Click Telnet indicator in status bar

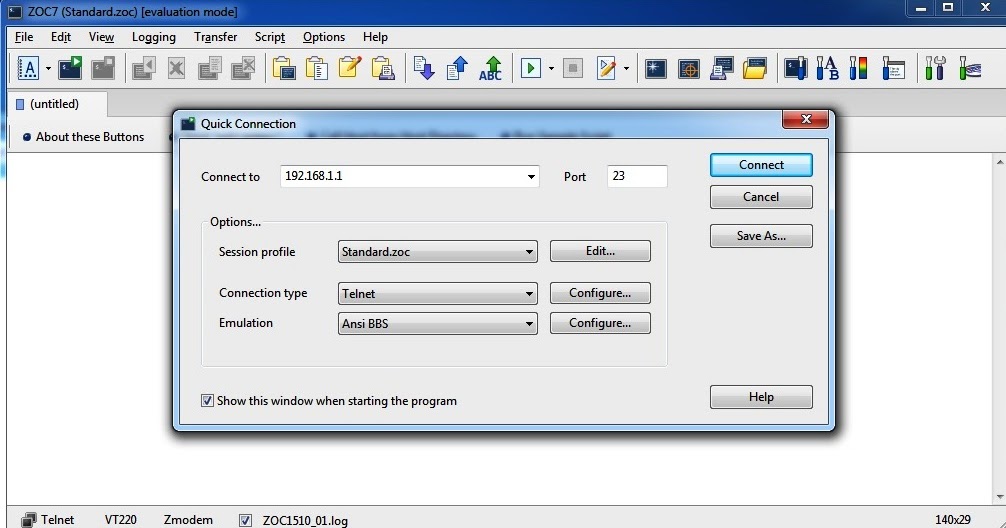coord(48,520)
